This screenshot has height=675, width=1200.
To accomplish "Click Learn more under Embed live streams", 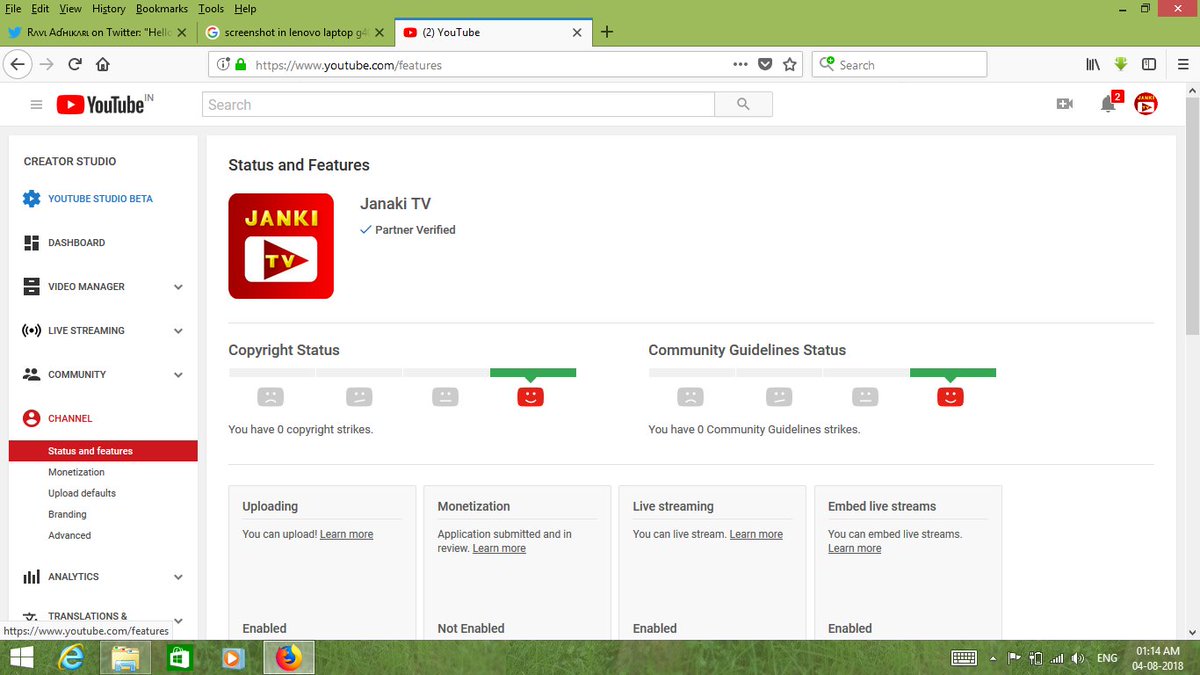I will (x=855, y=548).
